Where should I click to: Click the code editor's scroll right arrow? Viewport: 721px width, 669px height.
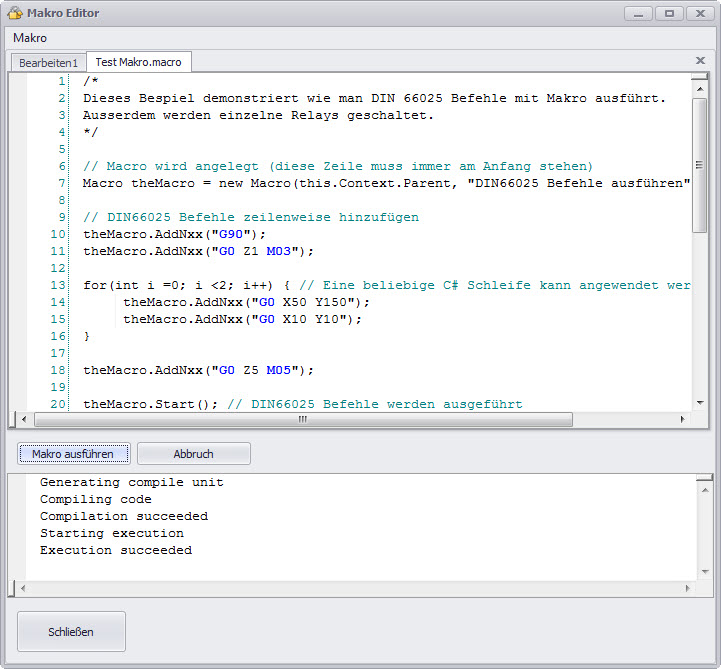click(685, 420)
